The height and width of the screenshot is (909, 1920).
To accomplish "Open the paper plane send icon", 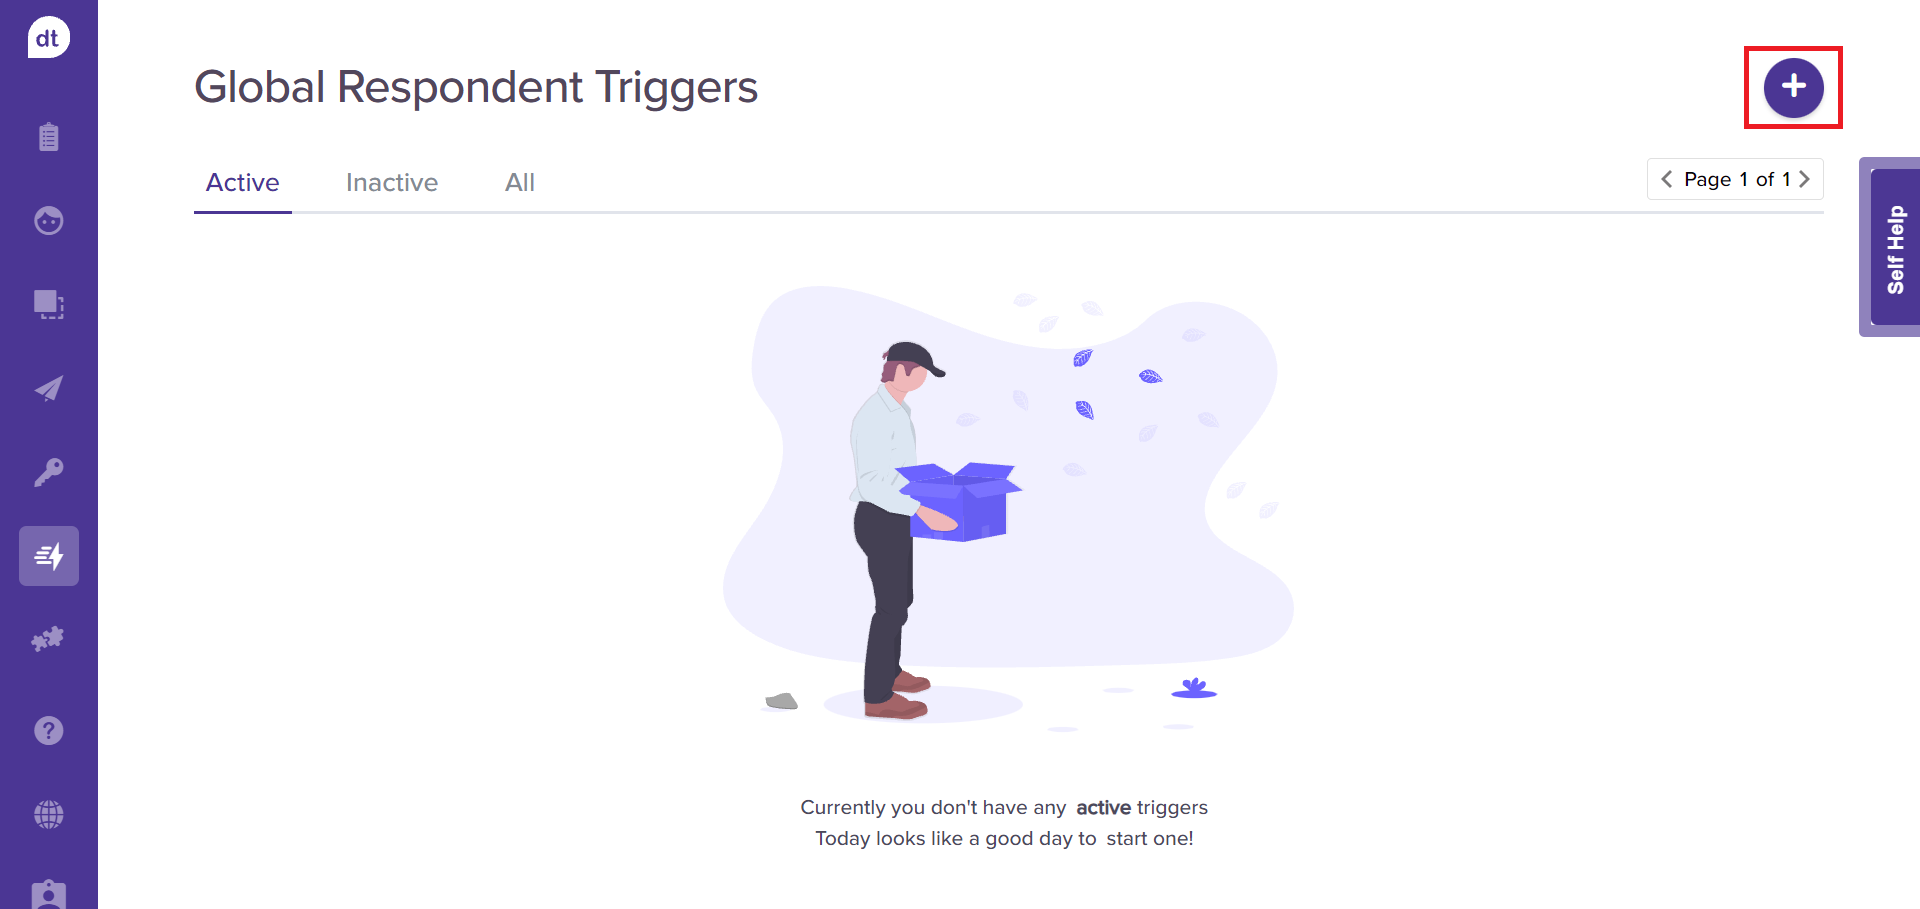I will coord(49,388).
